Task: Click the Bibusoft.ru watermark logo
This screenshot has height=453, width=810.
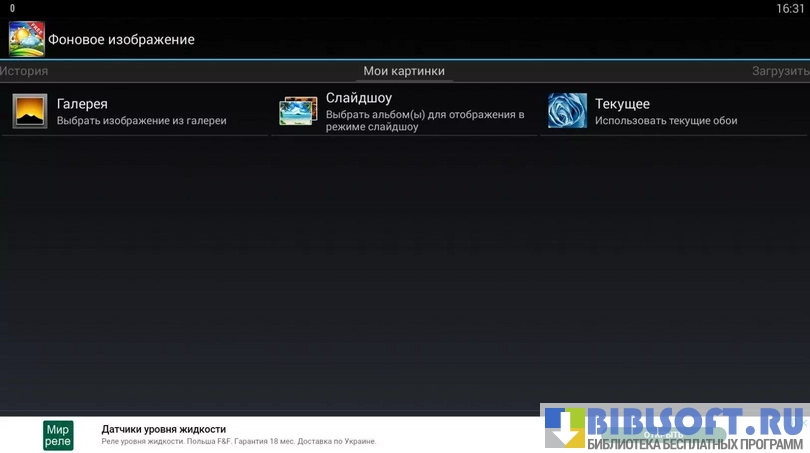Action: click(675, 428)
